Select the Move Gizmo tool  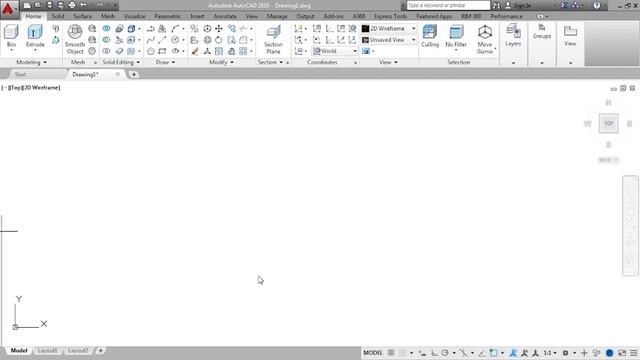[485, 39]
